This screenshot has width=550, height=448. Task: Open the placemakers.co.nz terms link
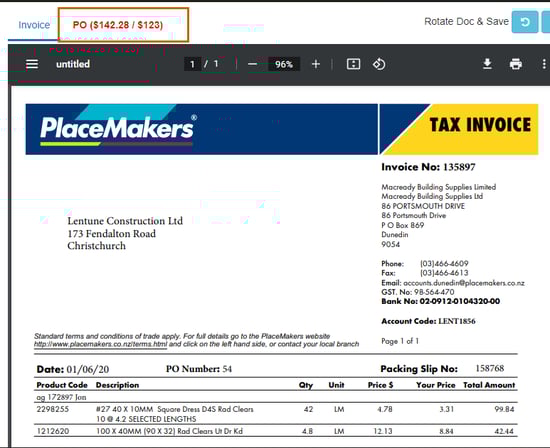(101, 344)
